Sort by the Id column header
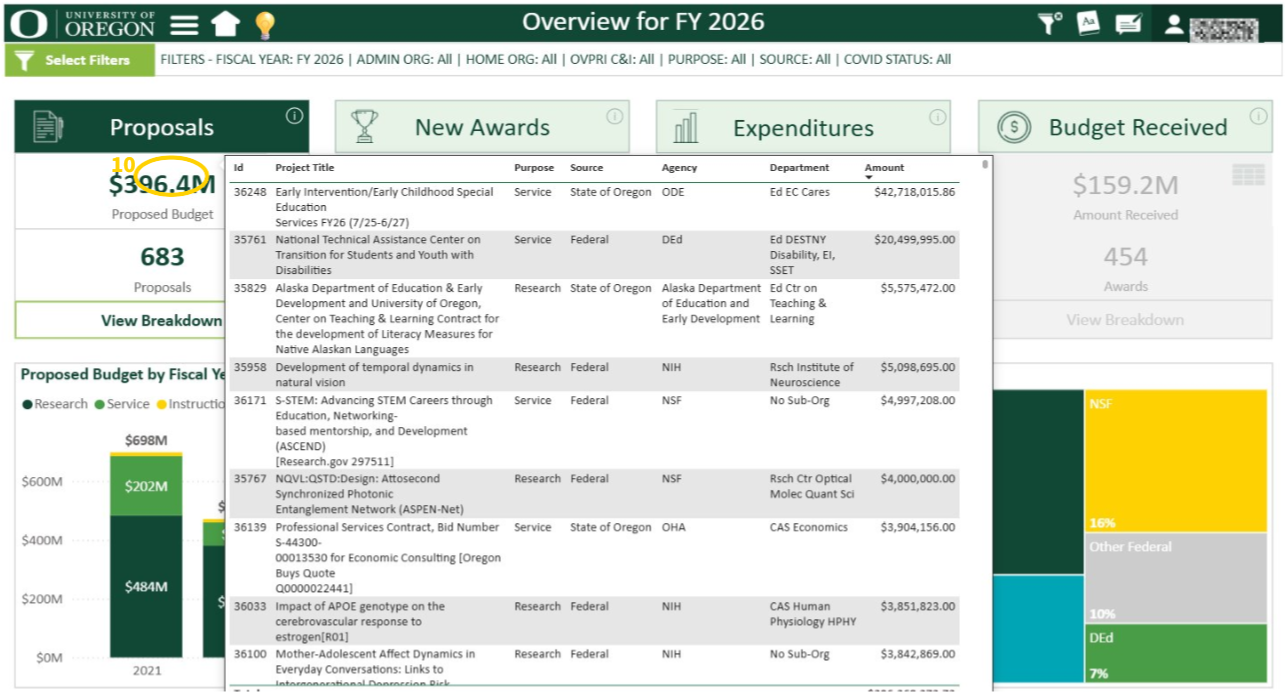1285x694 pixels. (239, 168)
